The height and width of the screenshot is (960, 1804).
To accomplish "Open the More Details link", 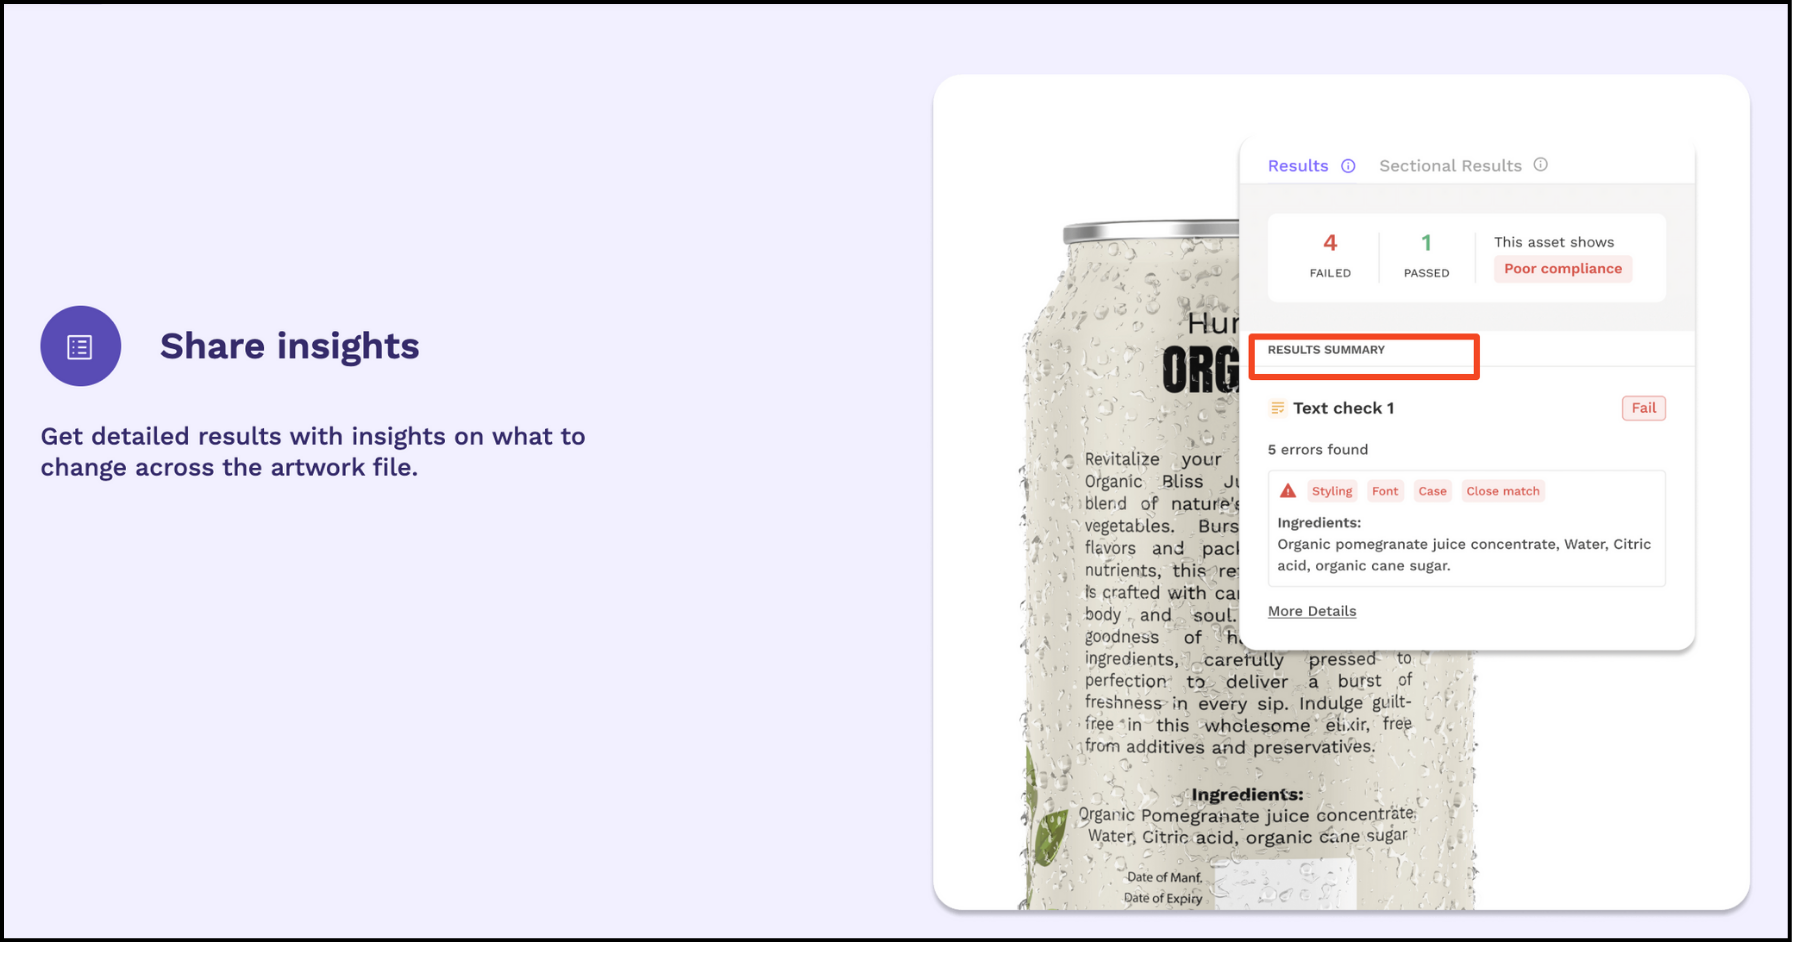I will (x=1312, y=611).
